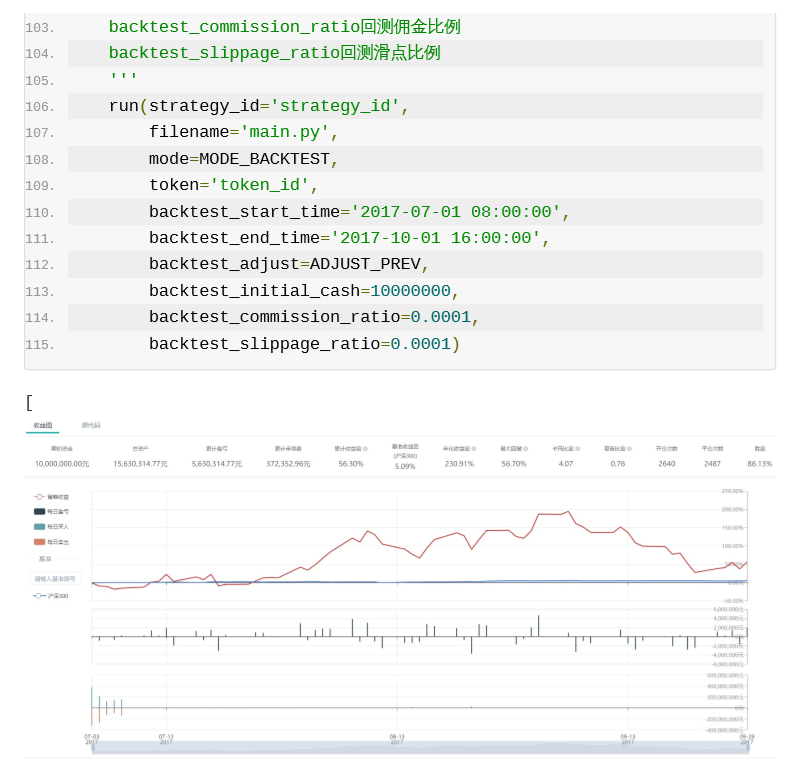Click info icon beside 年化收益率
This screenshot has width=797, height=771.
[x=475, y=449]
